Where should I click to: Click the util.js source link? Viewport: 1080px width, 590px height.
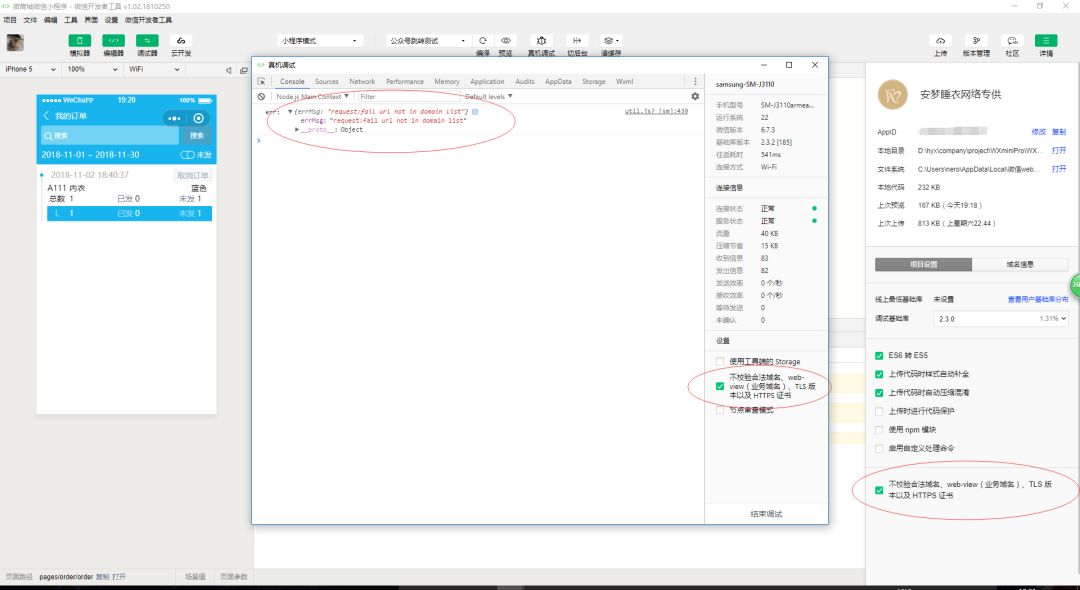click(x=656, y=111)
